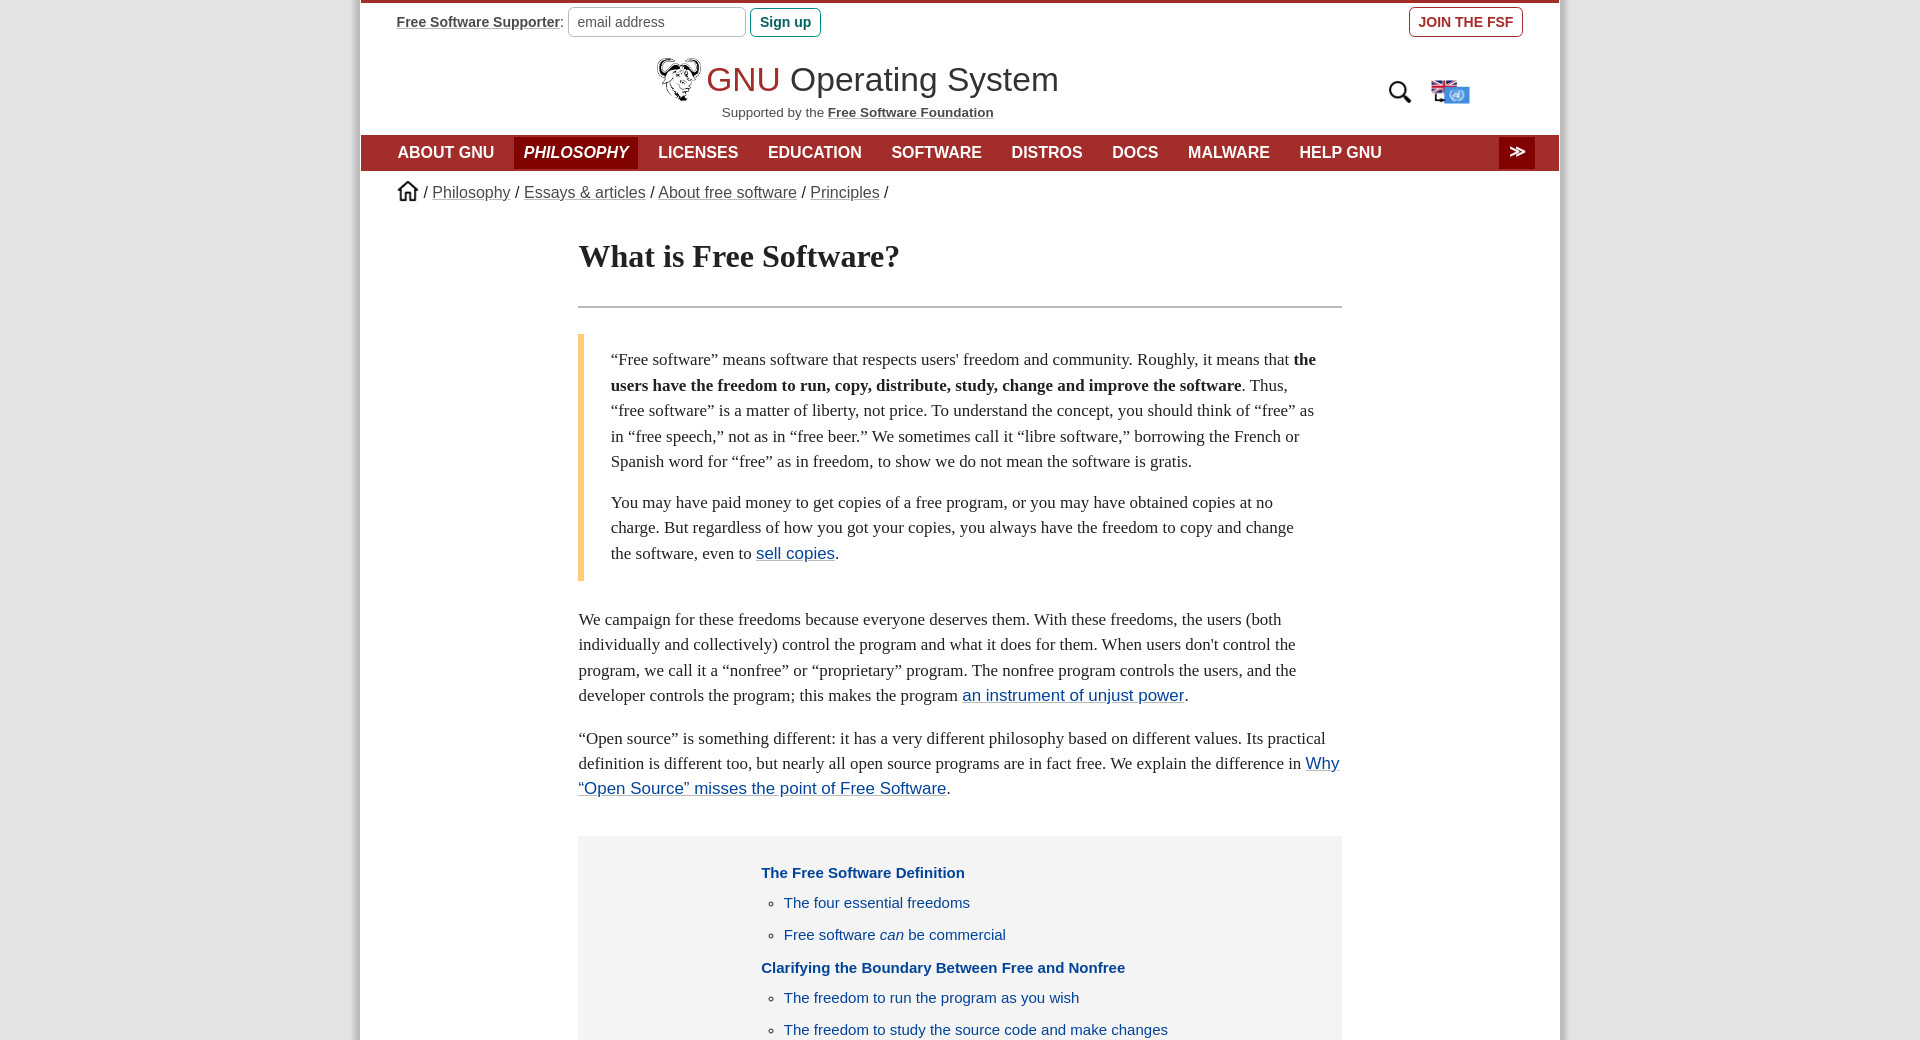Screen dimensions: 1920x1040
Task: Open 'an instrument of unjust power' link
Action: click(x=1073, y=696)
